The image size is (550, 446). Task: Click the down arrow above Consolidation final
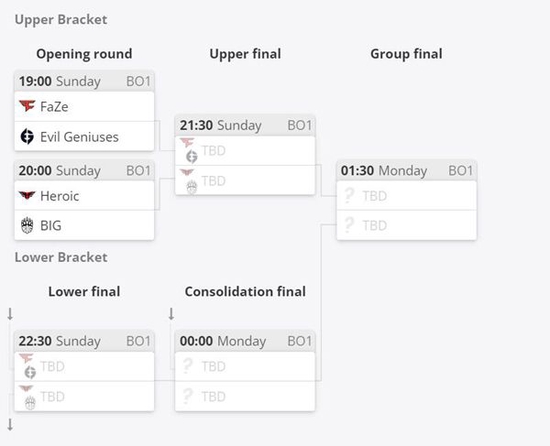pyautogui.click(x=171, y=314)
